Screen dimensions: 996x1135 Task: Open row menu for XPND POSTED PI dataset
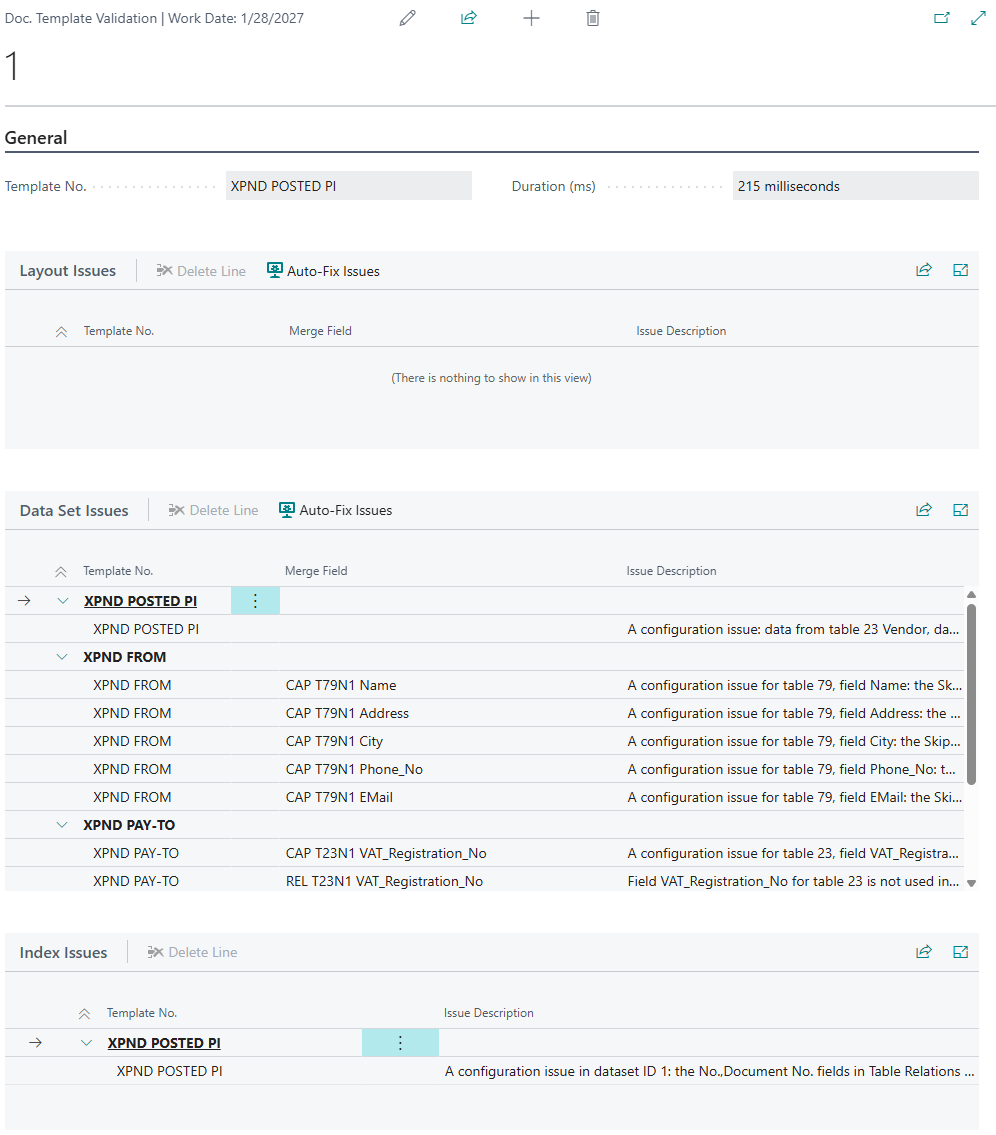pos(255,601)
